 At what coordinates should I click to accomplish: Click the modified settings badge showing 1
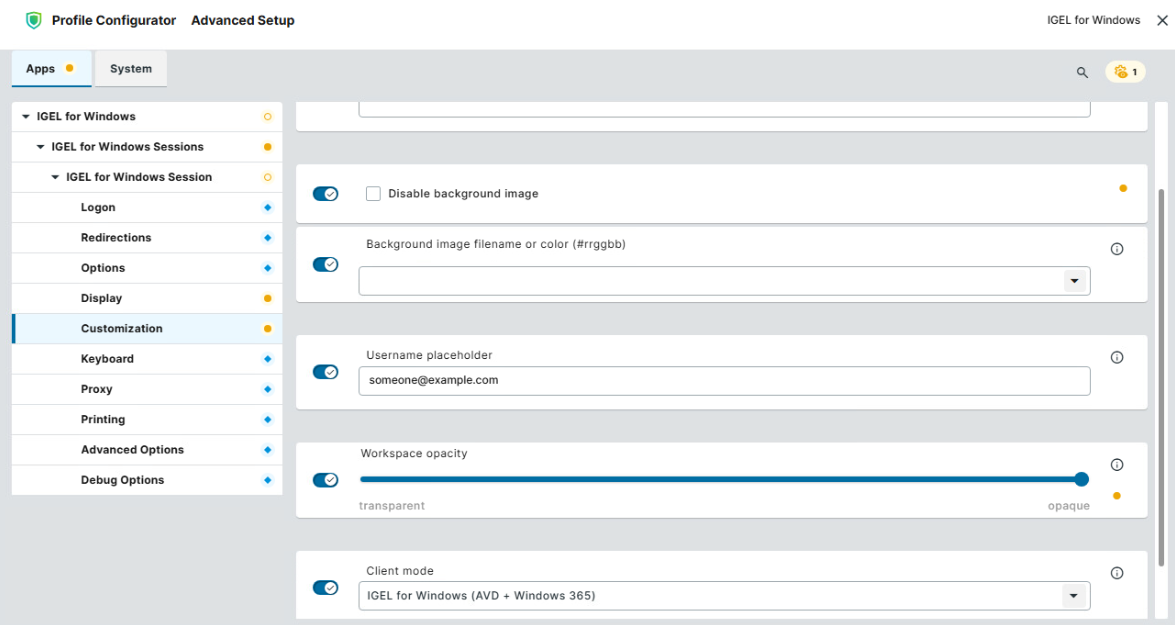[x=1124, y=71]
